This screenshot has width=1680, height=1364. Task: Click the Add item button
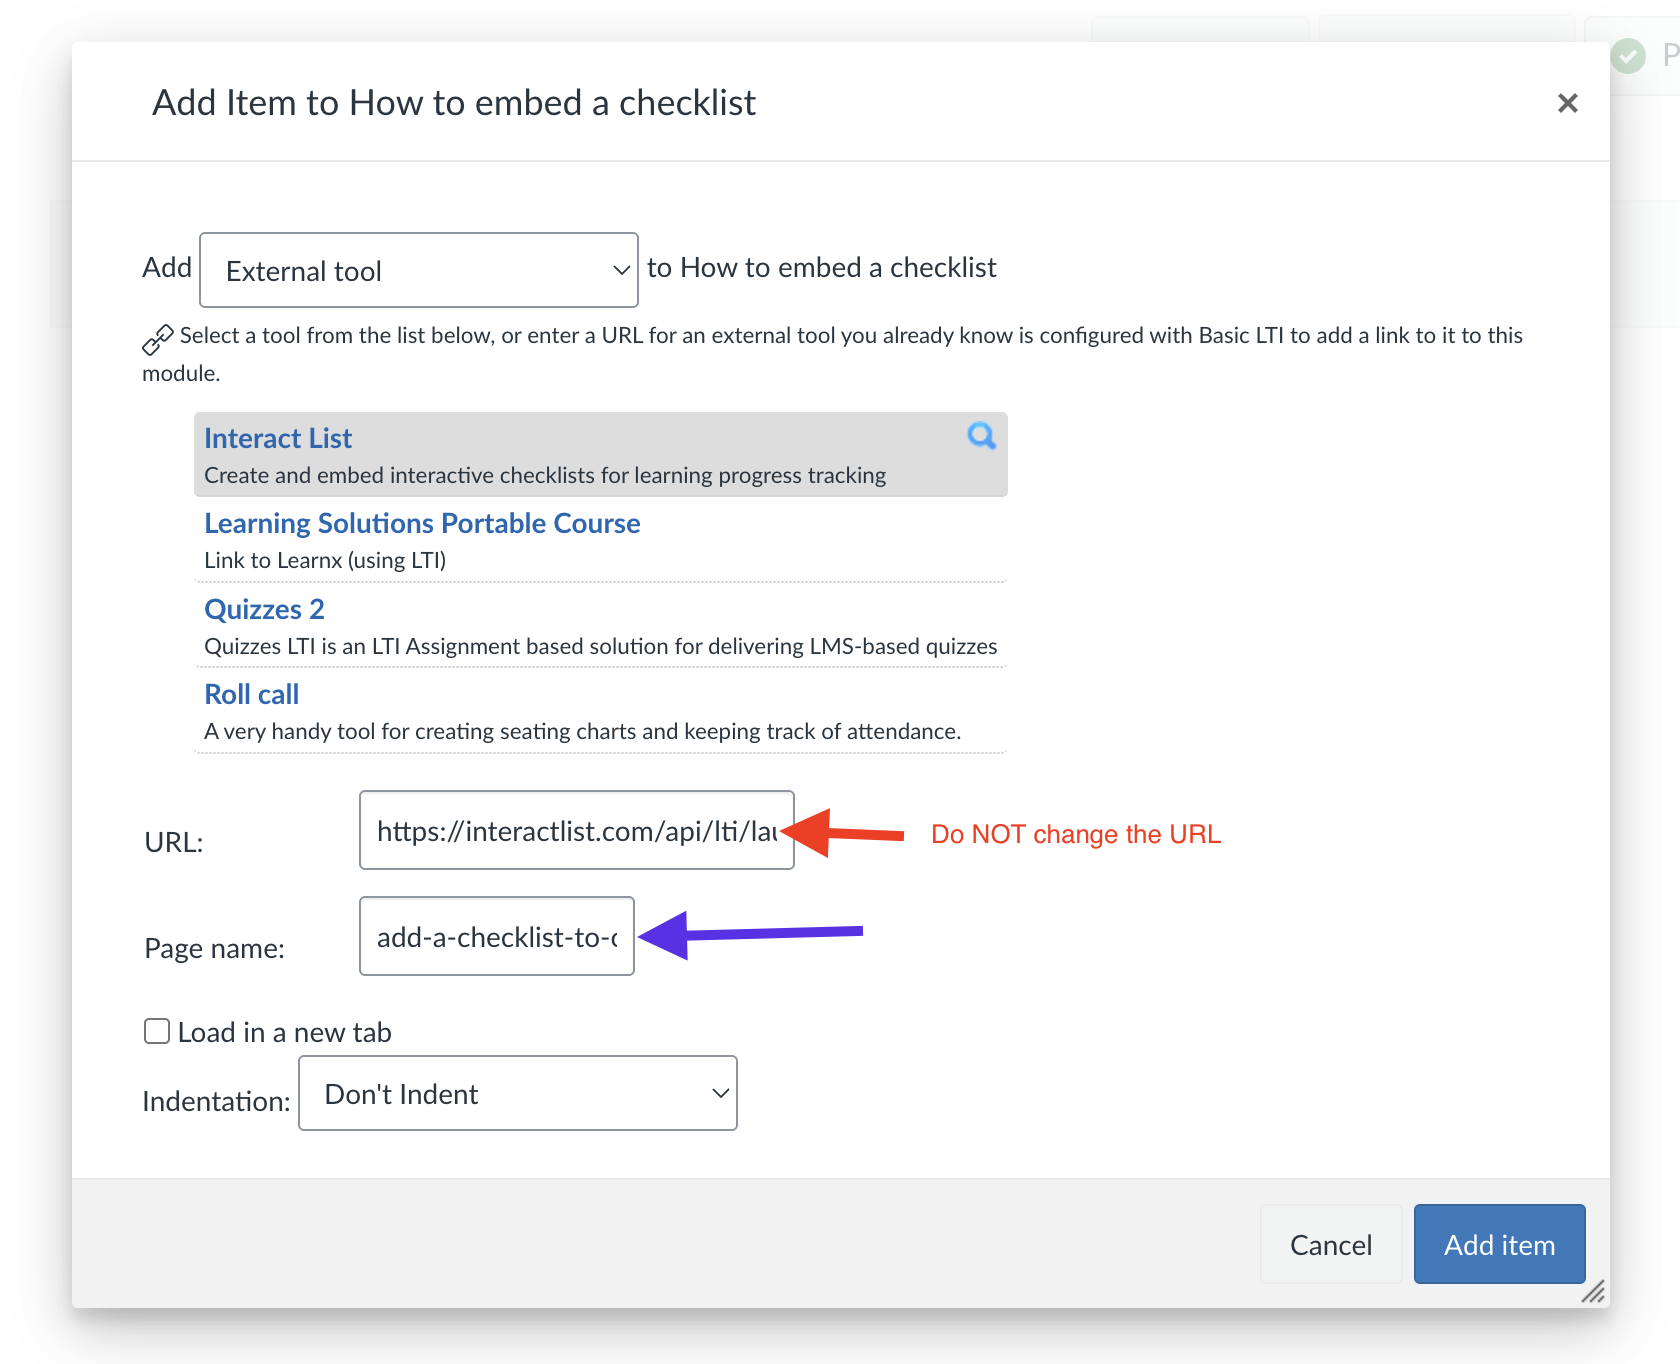1499,1244
